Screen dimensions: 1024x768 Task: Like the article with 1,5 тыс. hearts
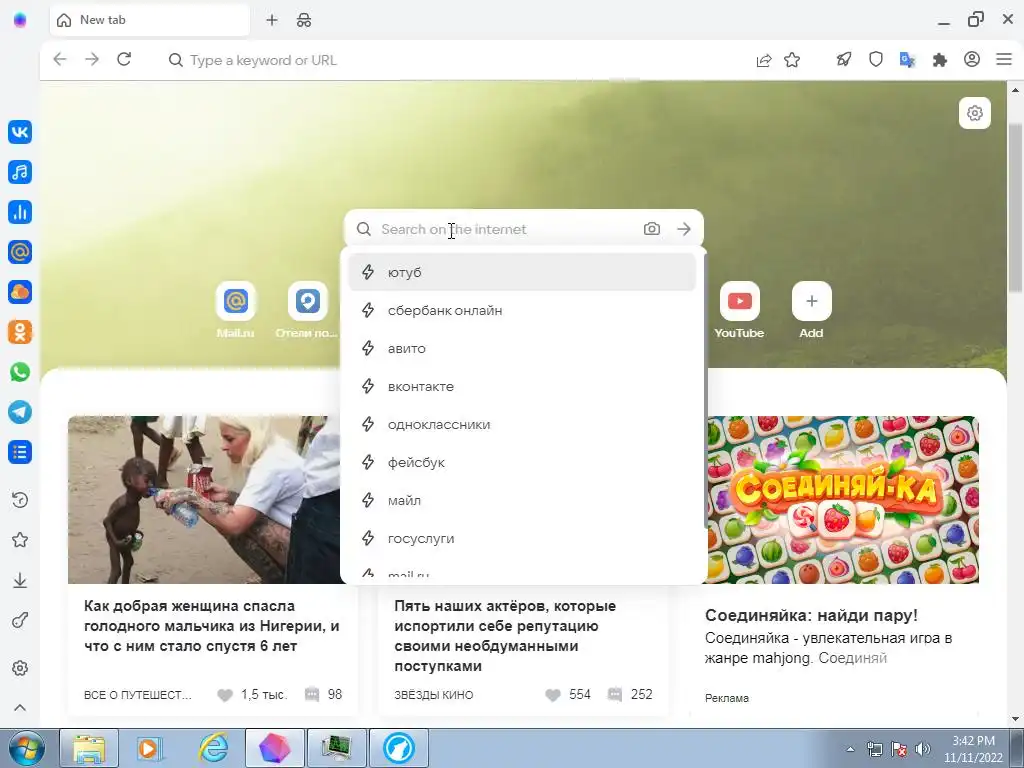225,695
